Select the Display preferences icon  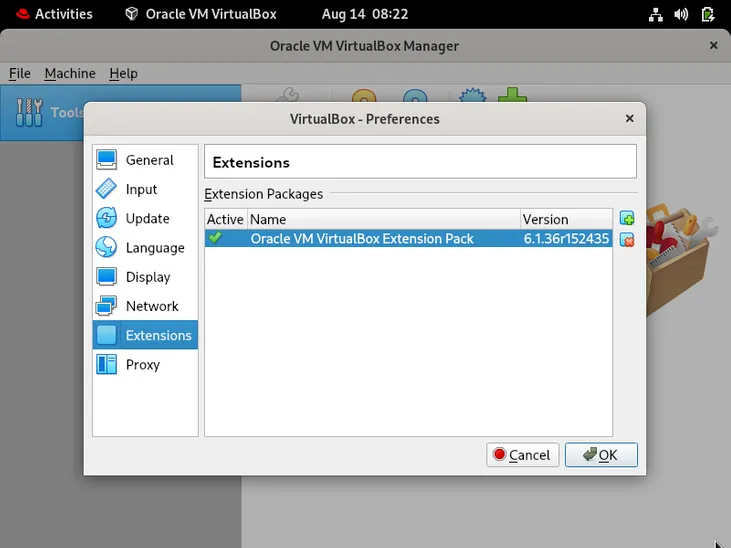click(x=107, y=277)
